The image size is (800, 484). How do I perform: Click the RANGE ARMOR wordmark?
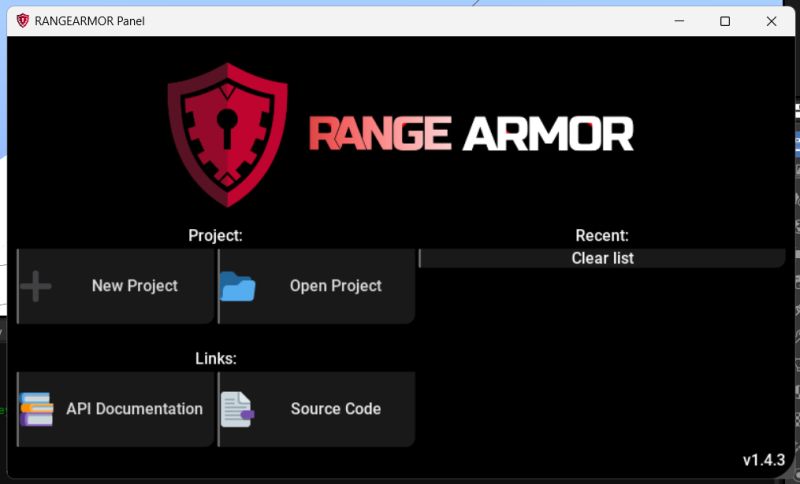[471, 134]
